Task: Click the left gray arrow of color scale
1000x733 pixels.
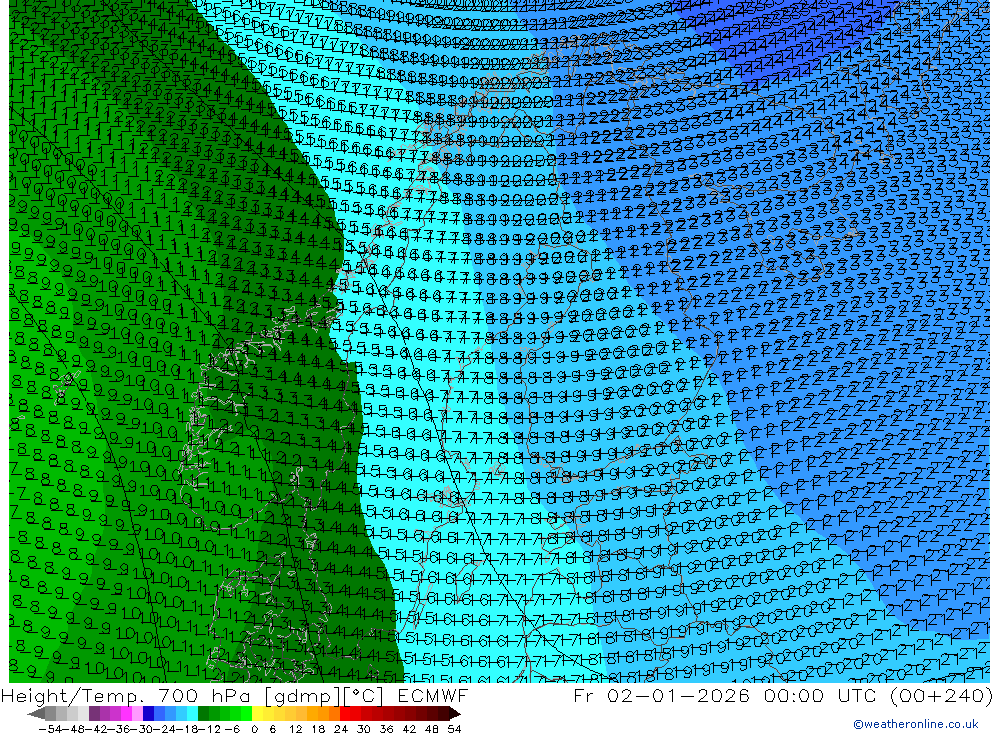Action: point(36,714)
